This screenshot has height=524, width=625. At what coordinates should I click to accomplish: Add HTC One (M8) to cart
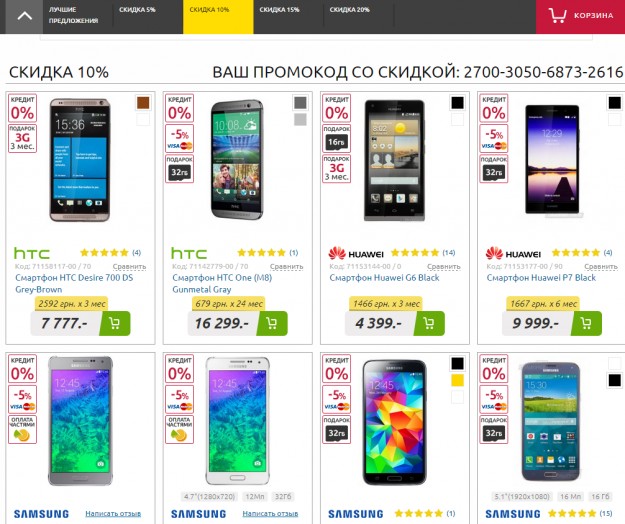click(272, 323)
